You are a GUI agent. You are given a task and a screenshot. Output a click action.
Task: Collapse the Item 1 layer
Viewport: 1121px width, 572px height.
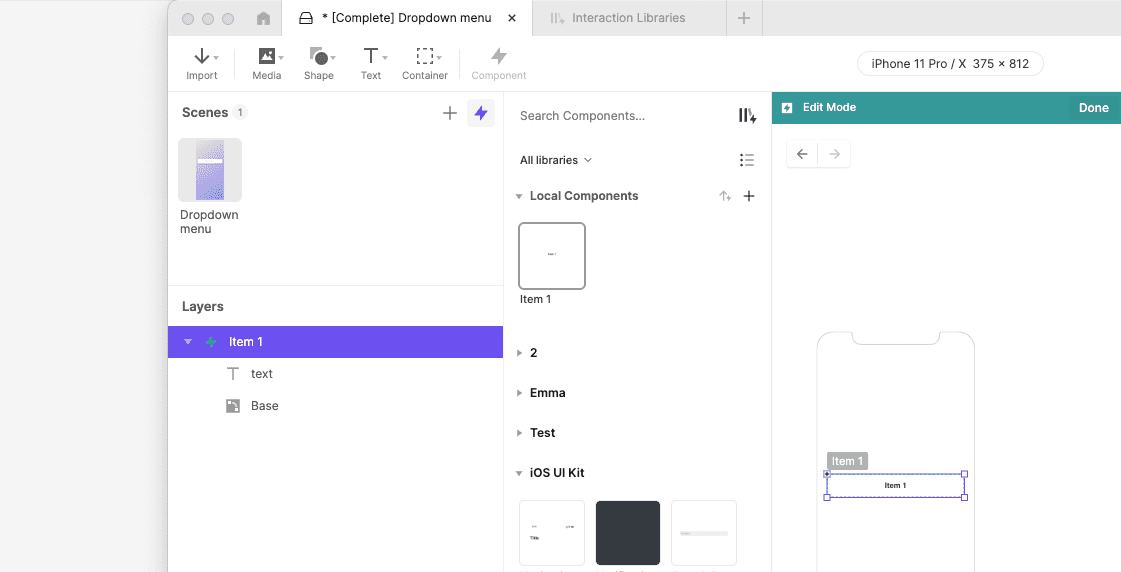188,342
